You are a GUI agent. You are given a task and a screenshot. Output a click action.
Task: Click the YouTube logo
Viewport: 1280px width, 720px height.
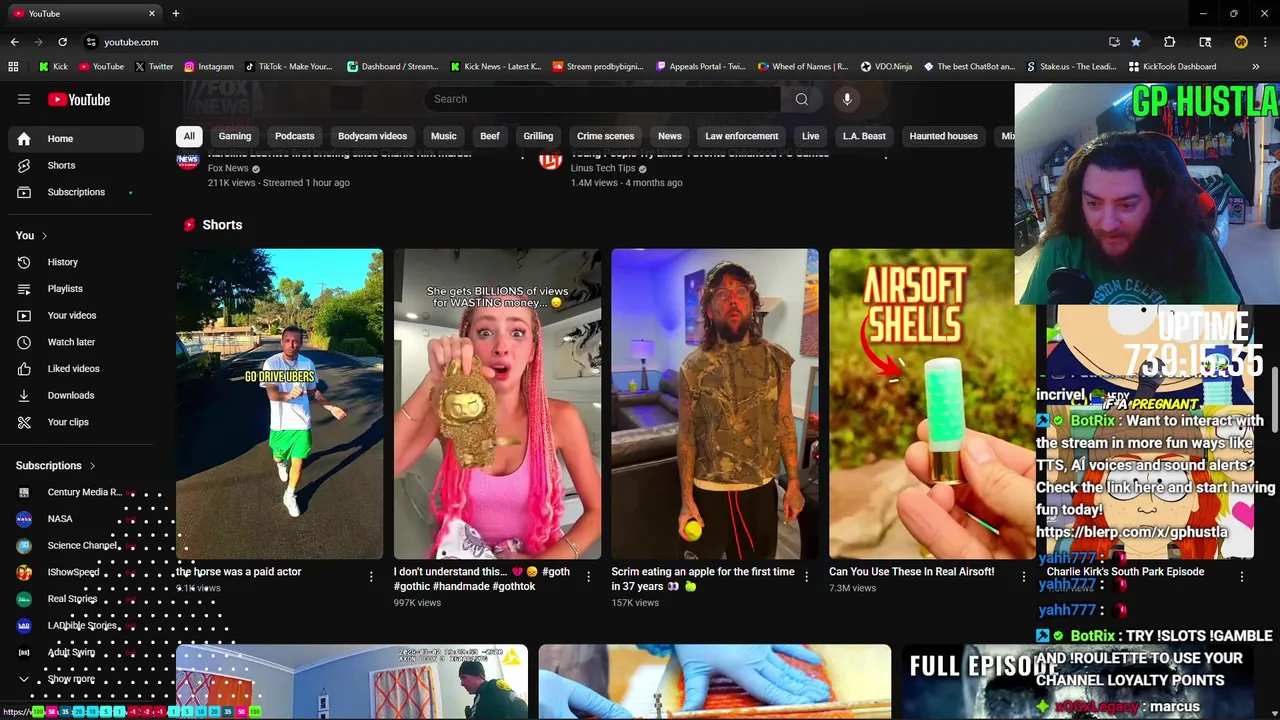79,99
